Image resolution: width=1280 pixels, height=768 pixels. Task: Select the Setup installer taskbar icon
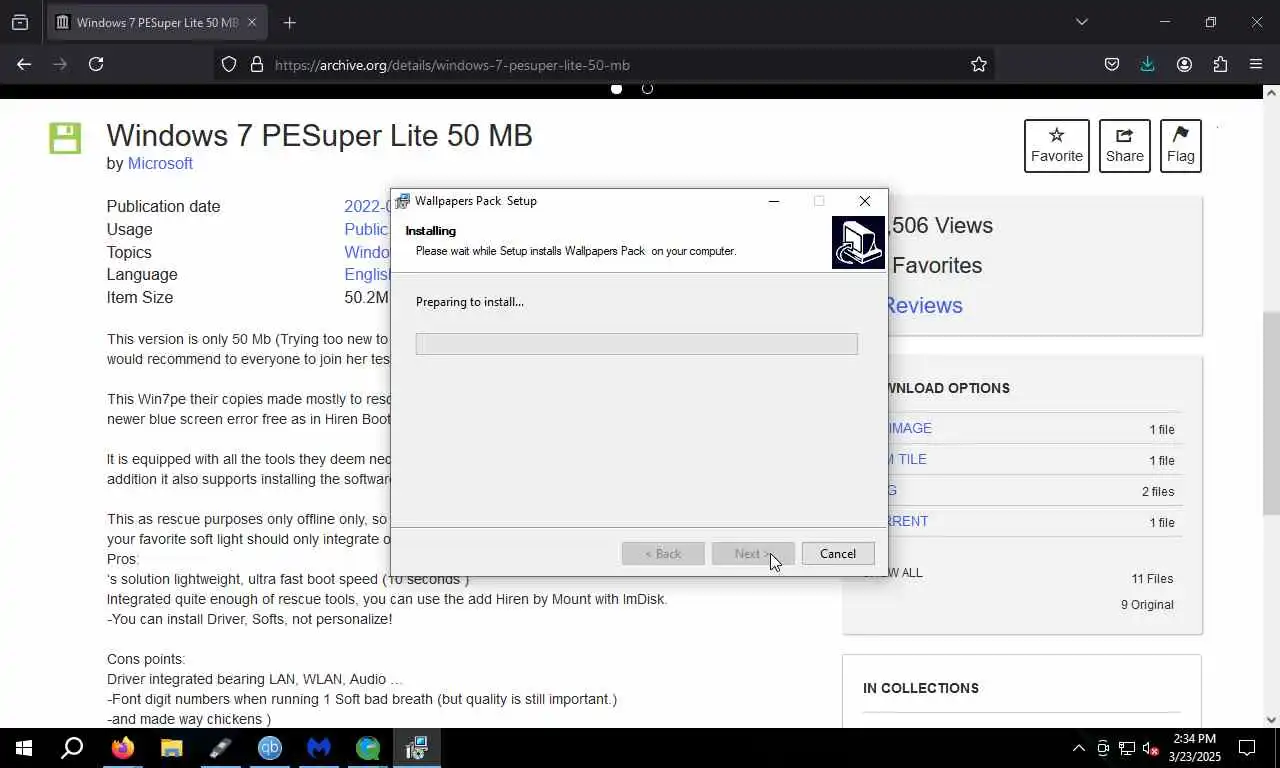(417, 748)
